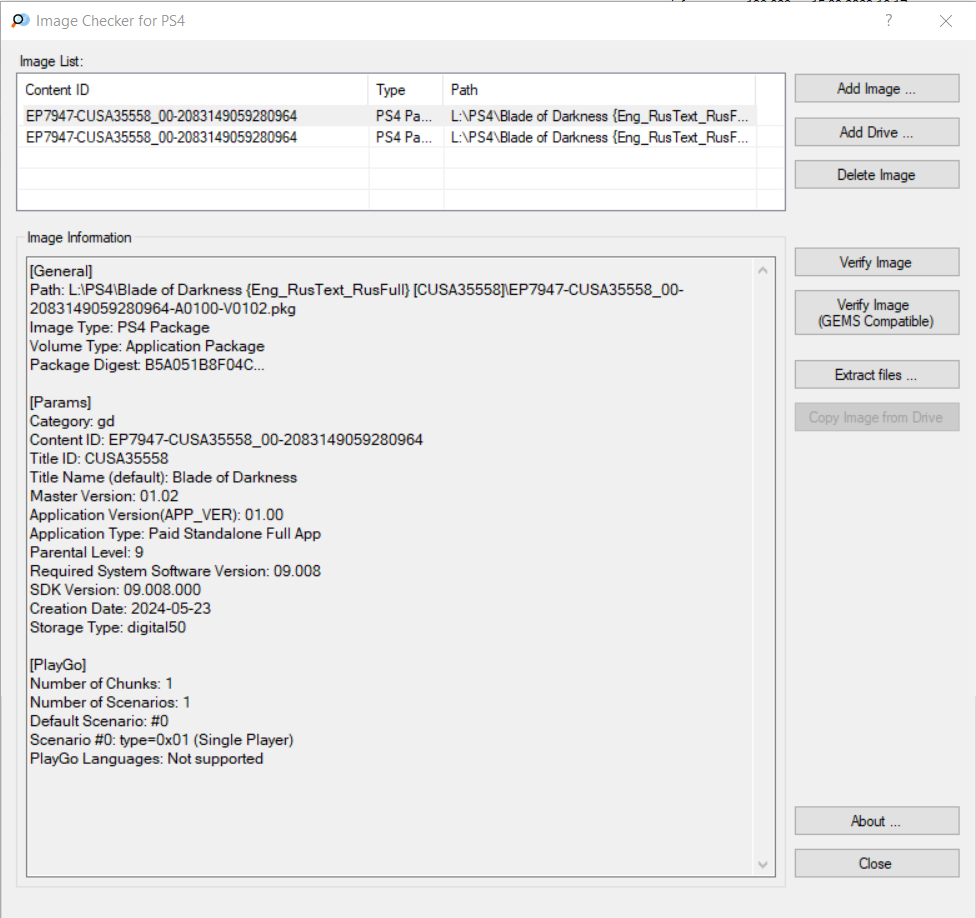Click the Parental Level: 9 line
Screen dimensions: 976x918
pos(87,552)
